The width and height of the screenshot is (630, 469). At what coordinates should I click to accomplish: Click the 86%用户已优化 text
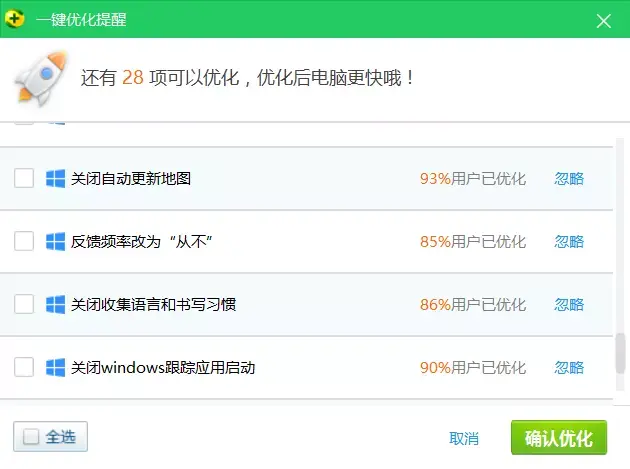coord(473,305)
